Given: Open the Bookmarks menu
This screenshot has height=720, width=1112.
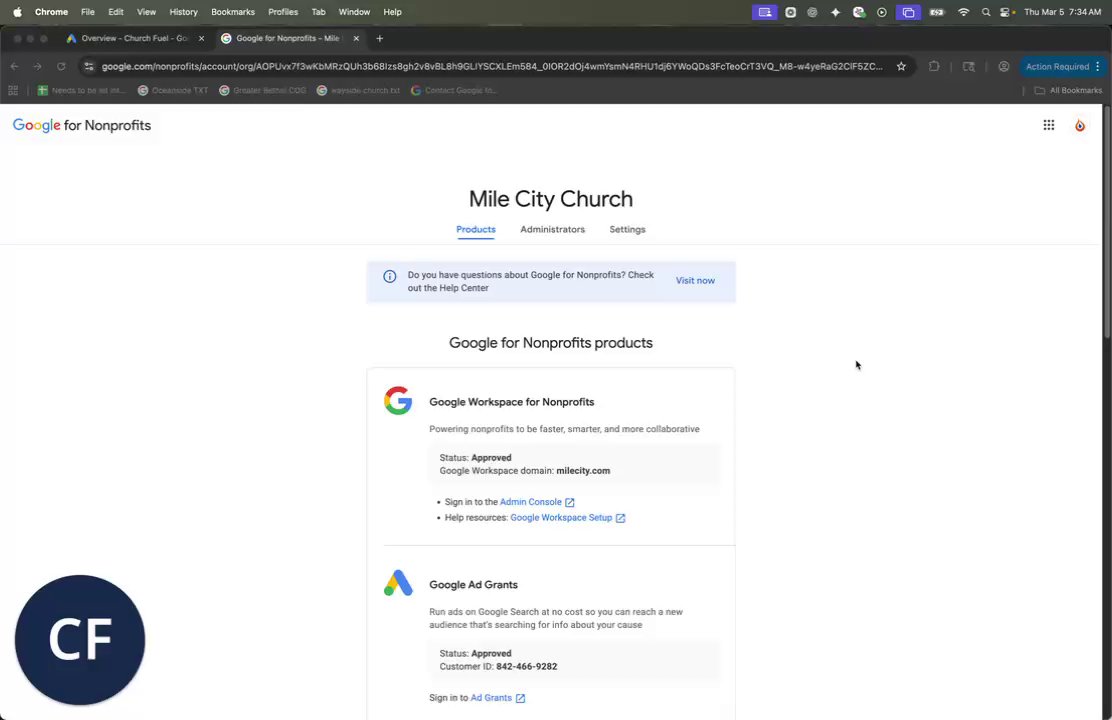Looking at the screenshot, I should point(233,12).
